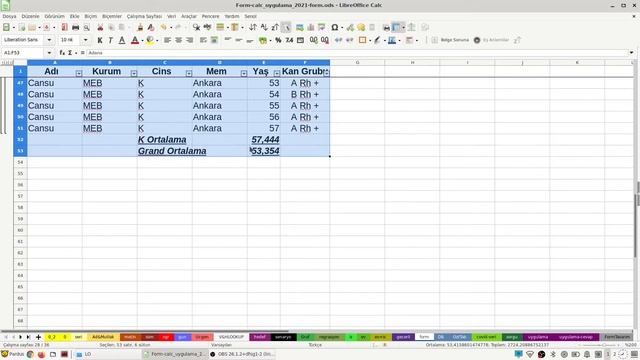This screenshot has width=640, height=360.
Task: Open Print Preview from the toolbar
Action: point(87,27)
